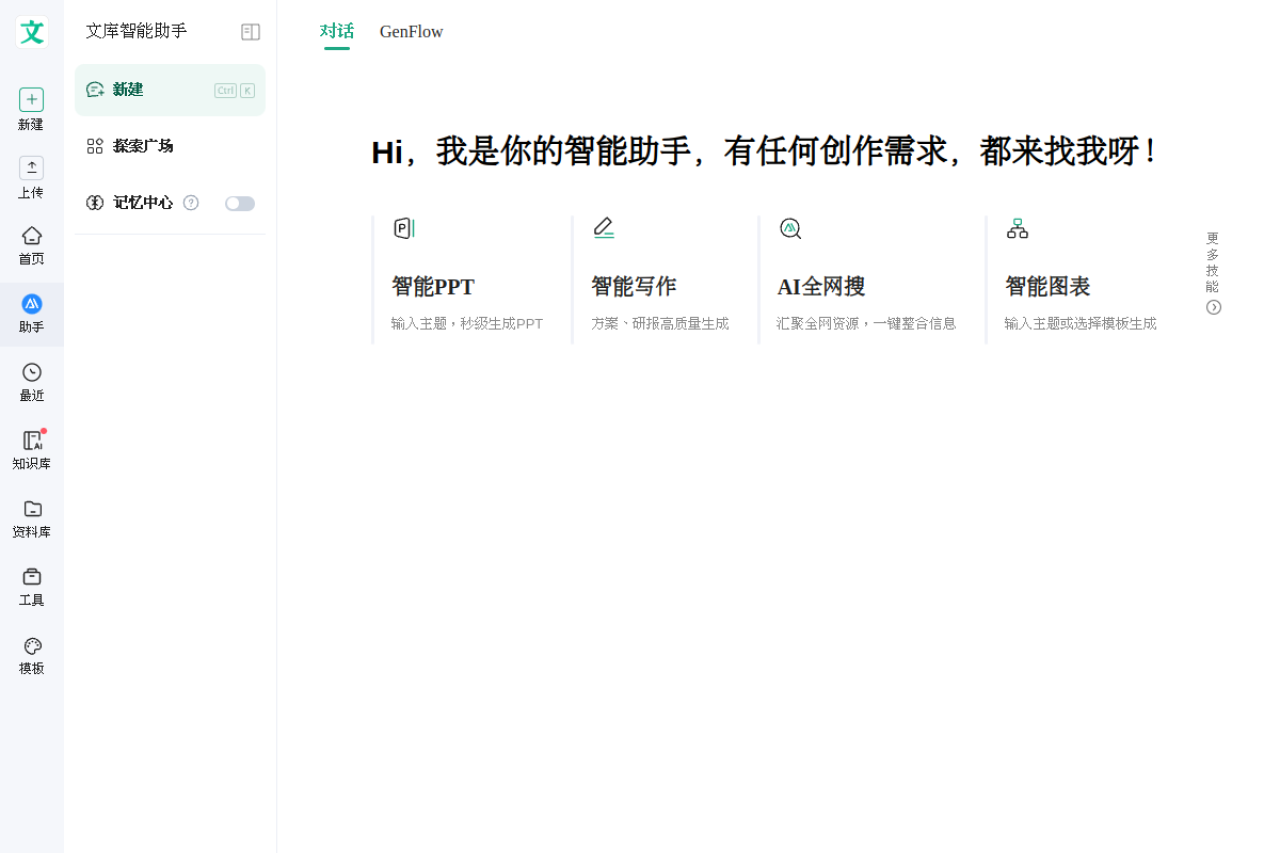The image size is (1280, 853).
Task: Enable the 记忆中心 switch
Action: coord(239,203)
